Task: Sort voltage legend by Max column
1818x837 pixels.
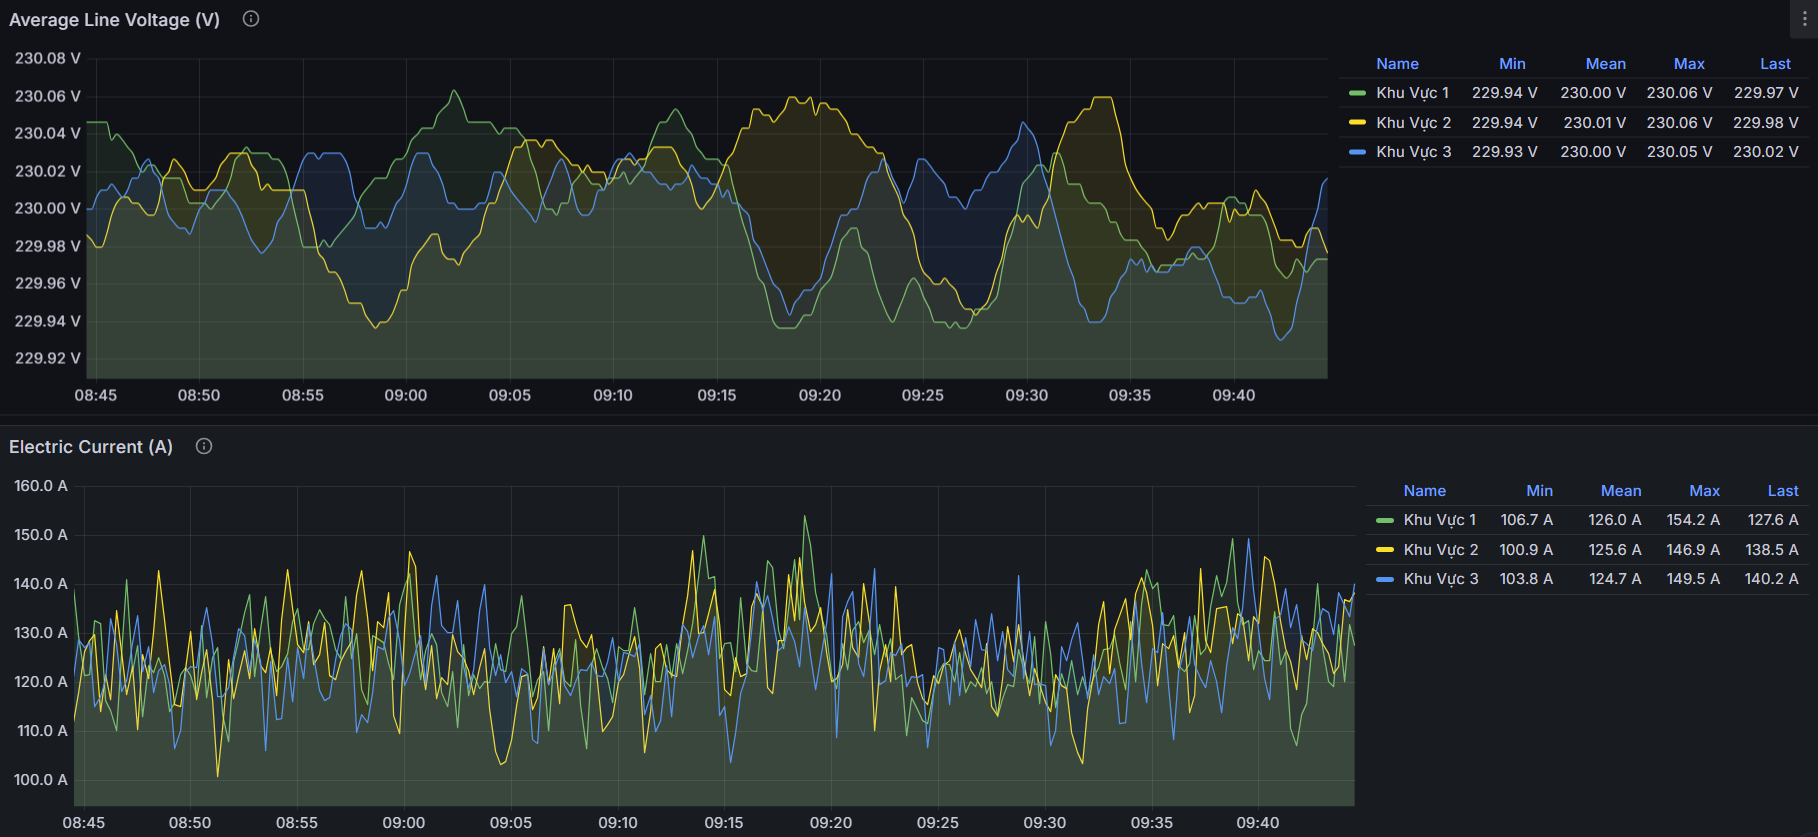Action: 1689,64
